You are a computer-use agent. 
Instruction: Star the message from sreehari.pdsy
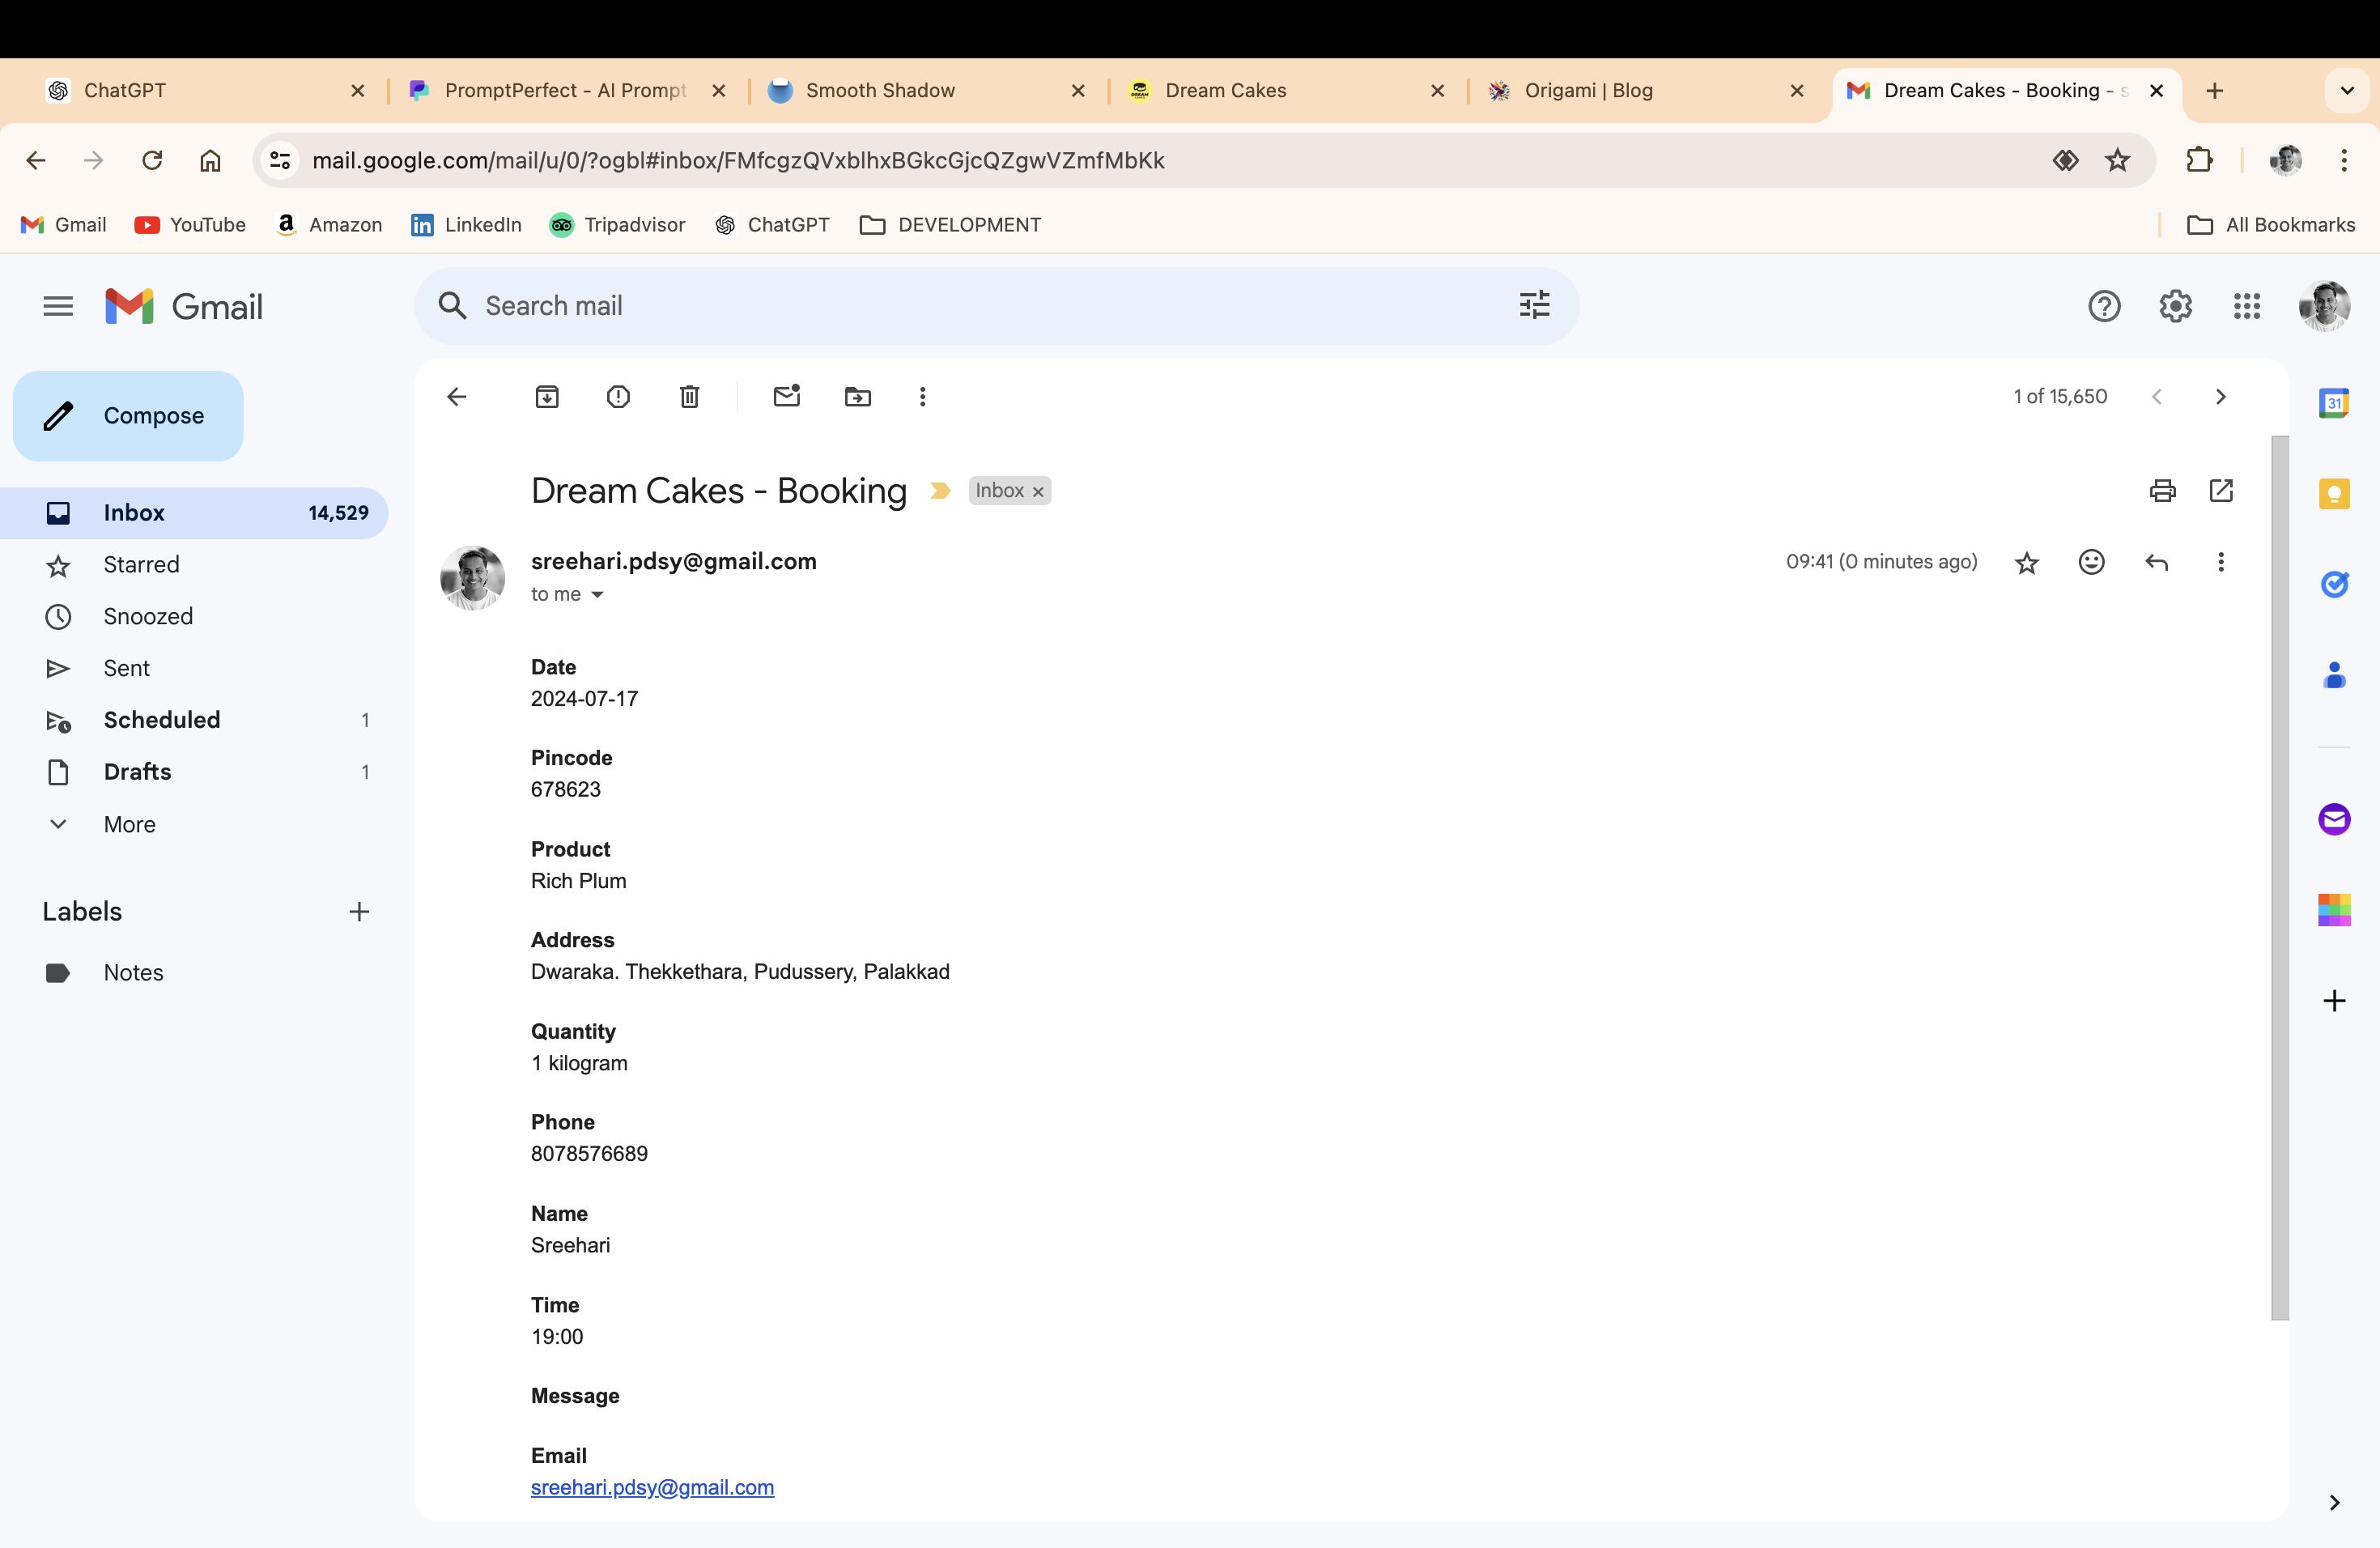tap(2026, 563)
